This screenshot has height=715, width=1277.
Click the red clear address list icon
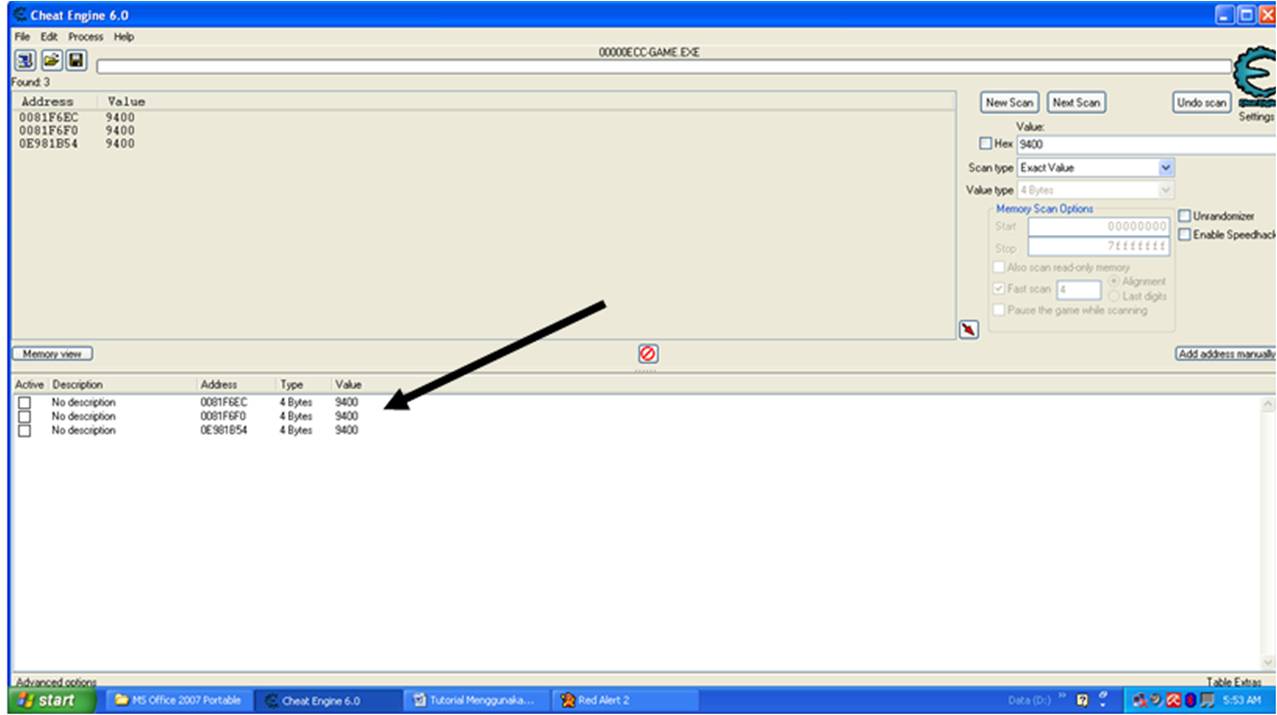[648, 353]
